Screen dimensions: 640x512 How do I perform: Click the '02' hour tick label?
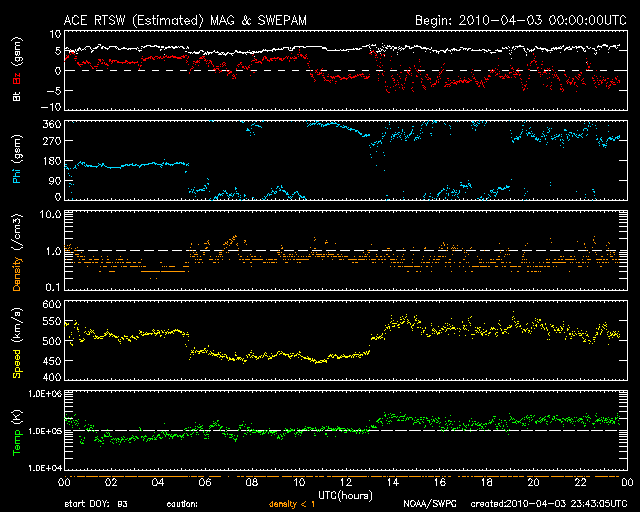pyautogui.click(x=111, y=483)
